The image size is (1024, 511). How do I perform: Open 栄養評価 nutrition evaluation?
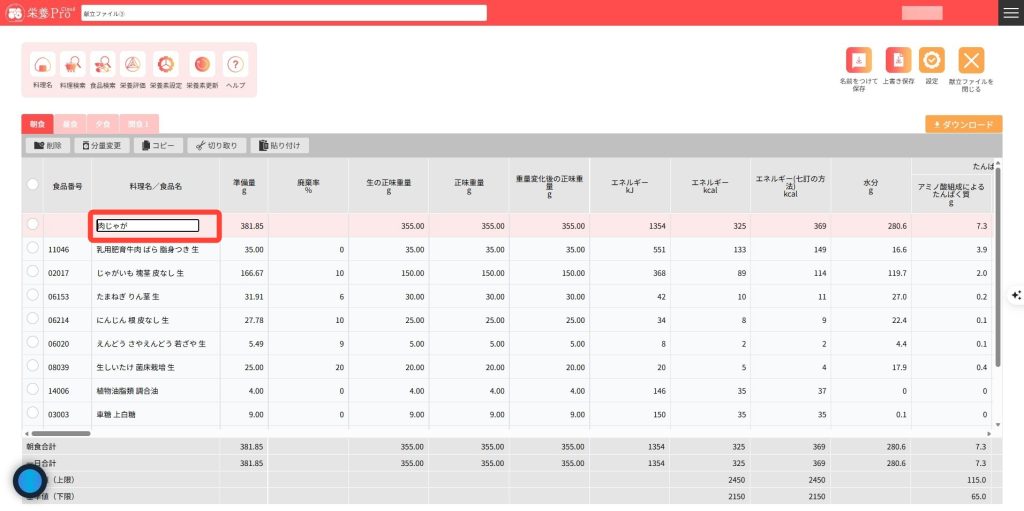[x=133, y=66]
